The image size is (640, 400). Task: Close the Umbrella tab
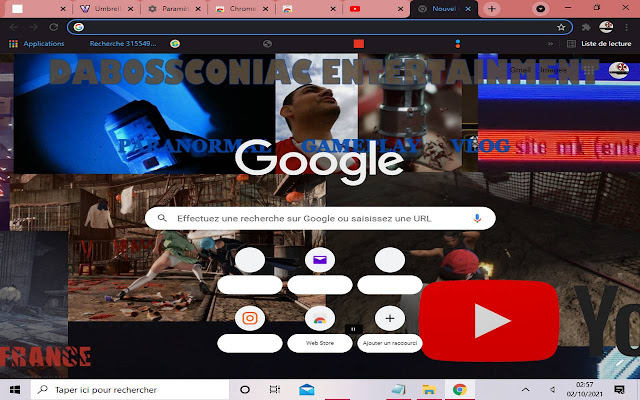tap(130, 9)
